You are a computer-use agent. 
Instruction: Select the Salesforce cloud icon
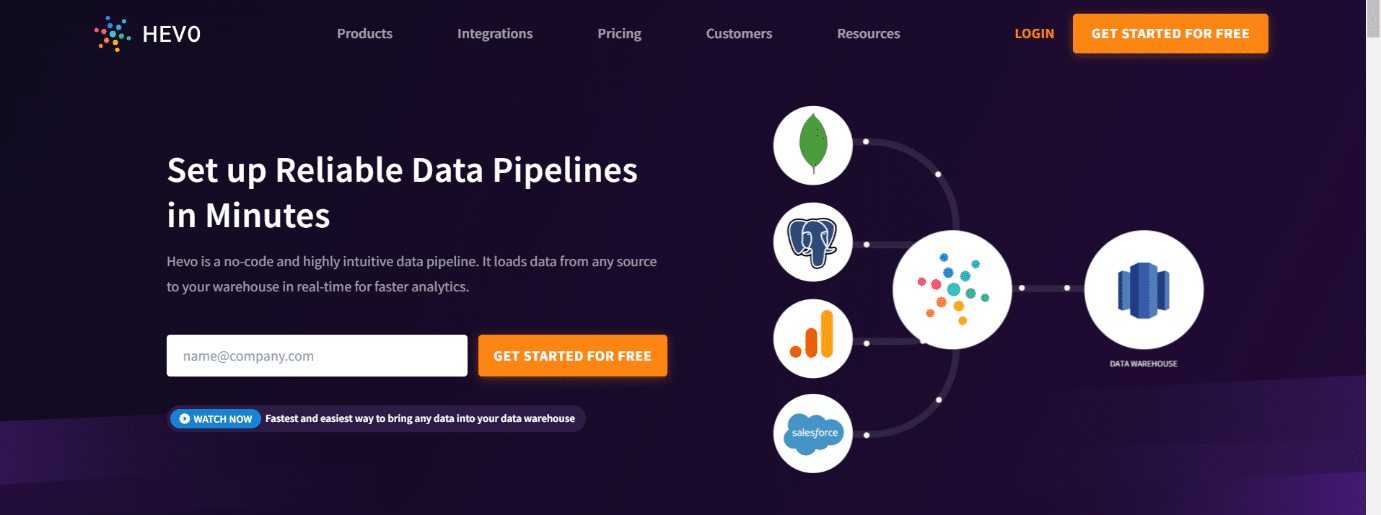click(813, 434)
